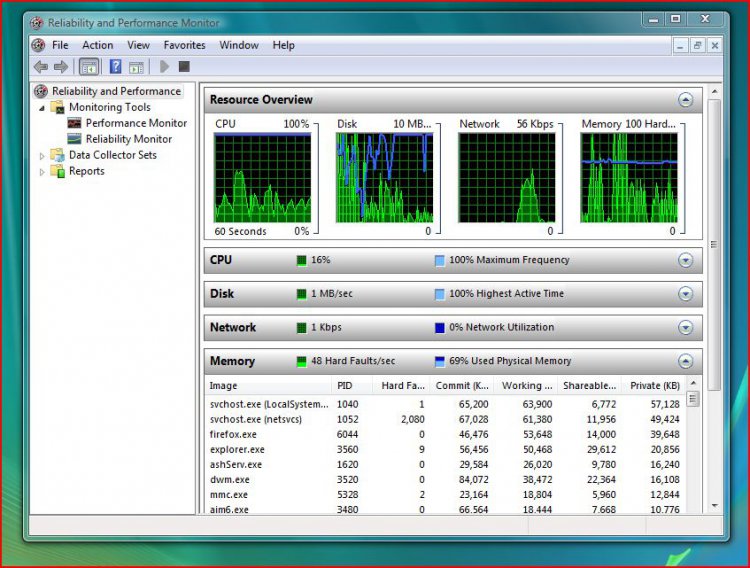Sort by the Hard Faults column header
Screen dimensions: 750x568
click(x=401, y=386)
